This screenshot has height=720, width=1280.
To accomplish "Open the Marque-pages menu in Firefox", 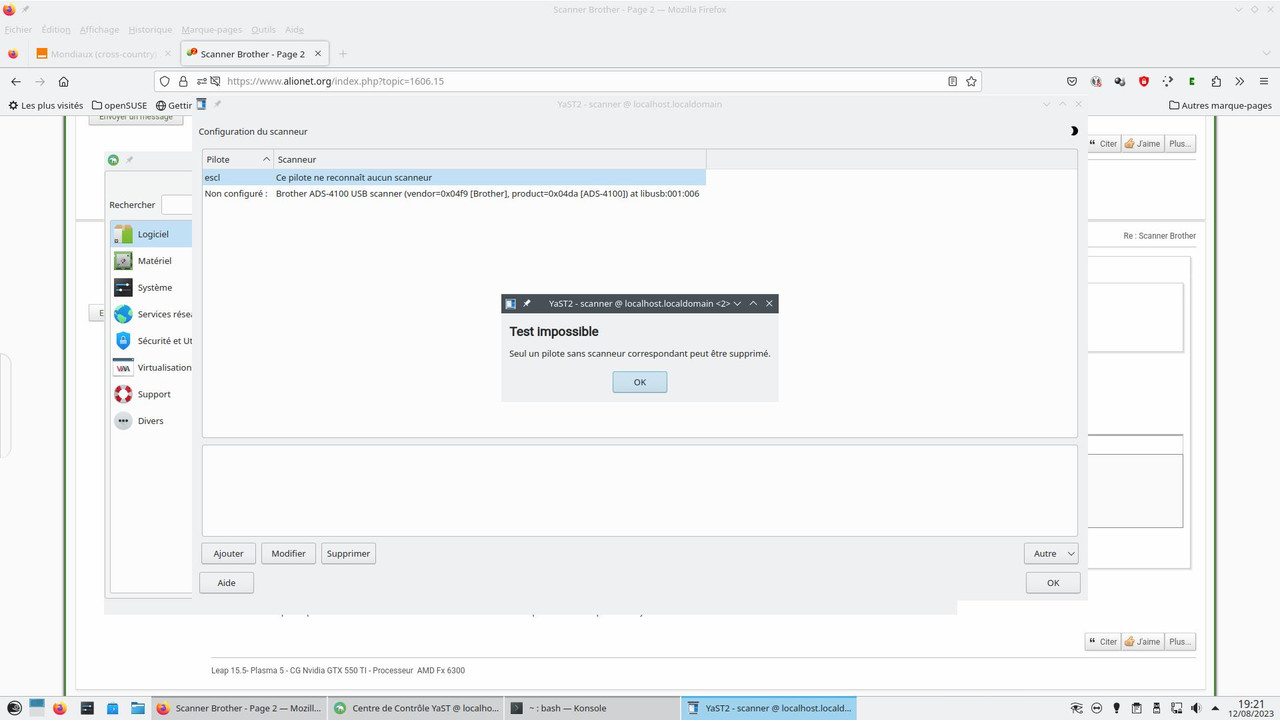I will 212,30.
